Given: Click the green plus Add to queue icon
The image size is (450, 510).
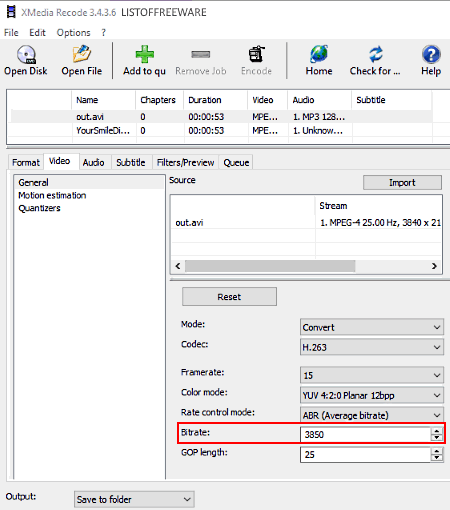Looking at the screenshot, I should point(145,54).
